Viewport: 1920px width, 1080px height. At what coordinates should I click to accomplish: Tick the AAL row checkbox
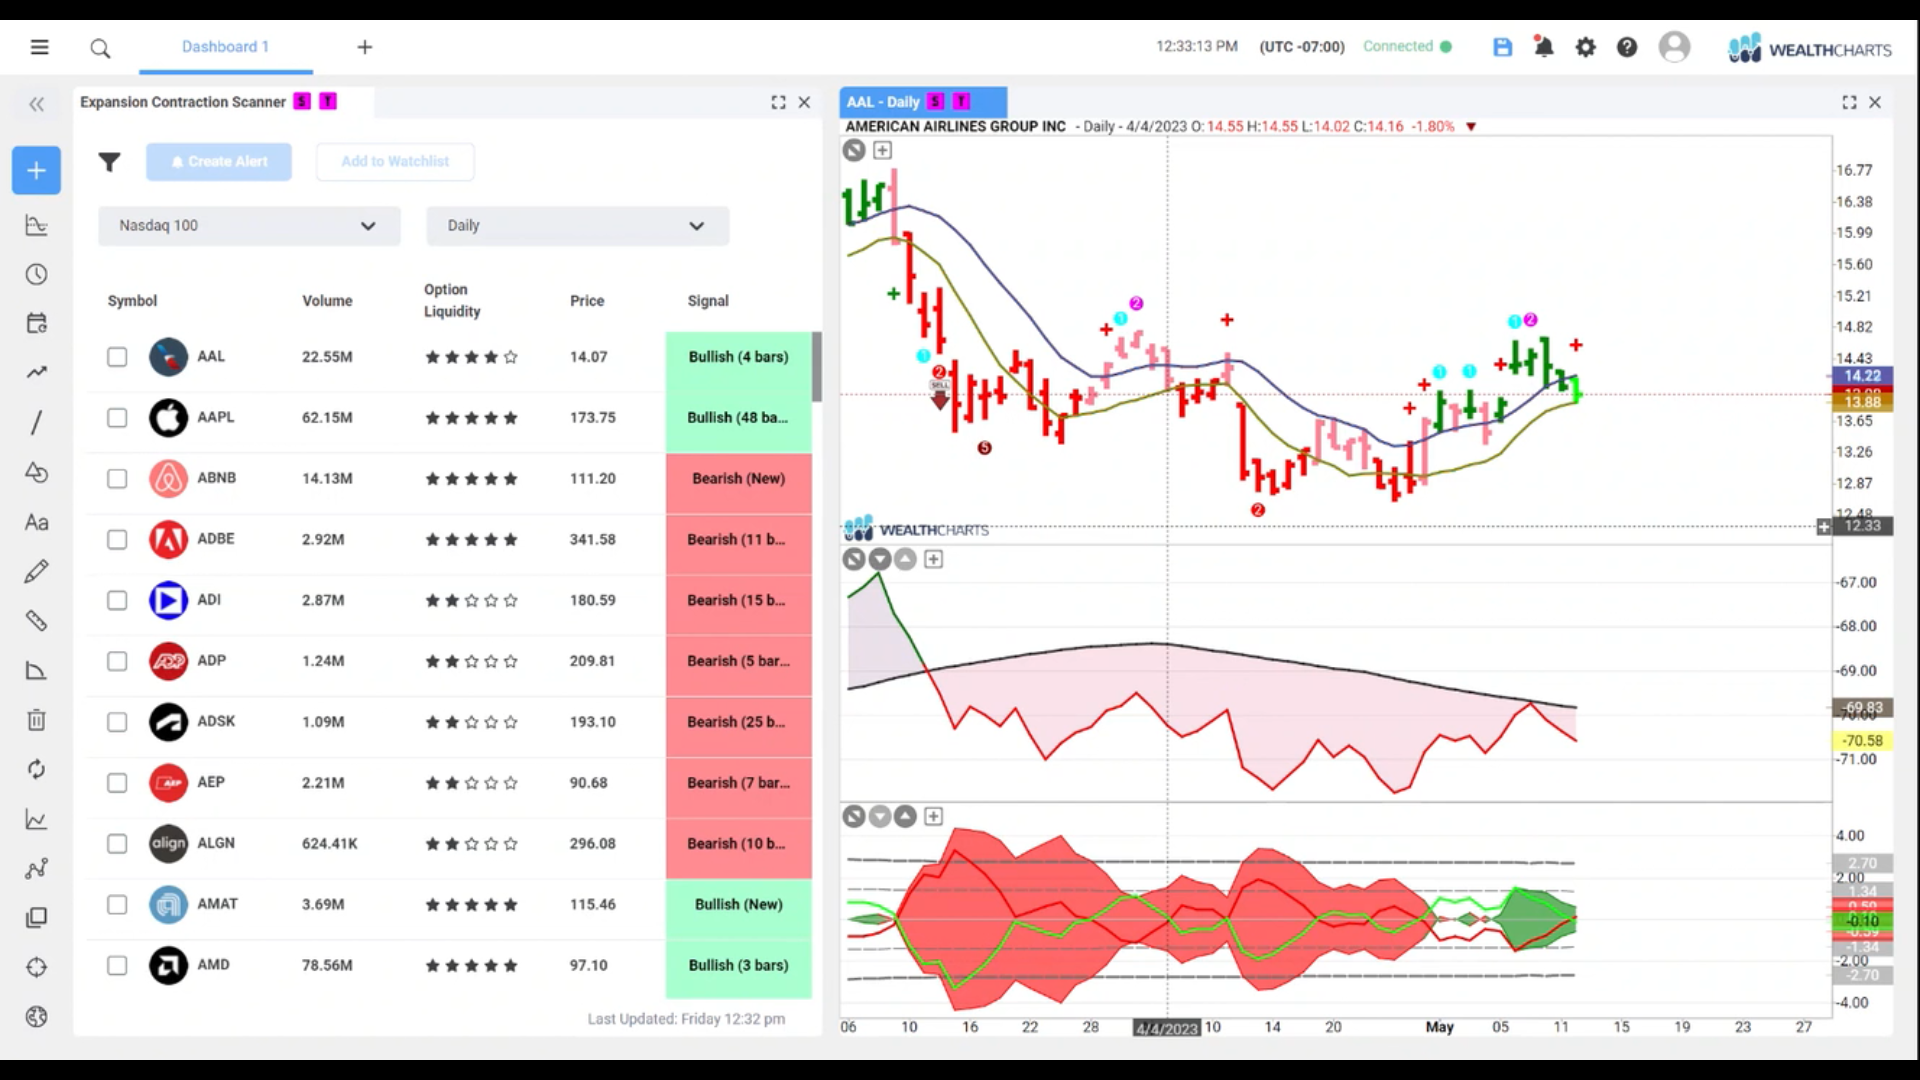point(117,357)
